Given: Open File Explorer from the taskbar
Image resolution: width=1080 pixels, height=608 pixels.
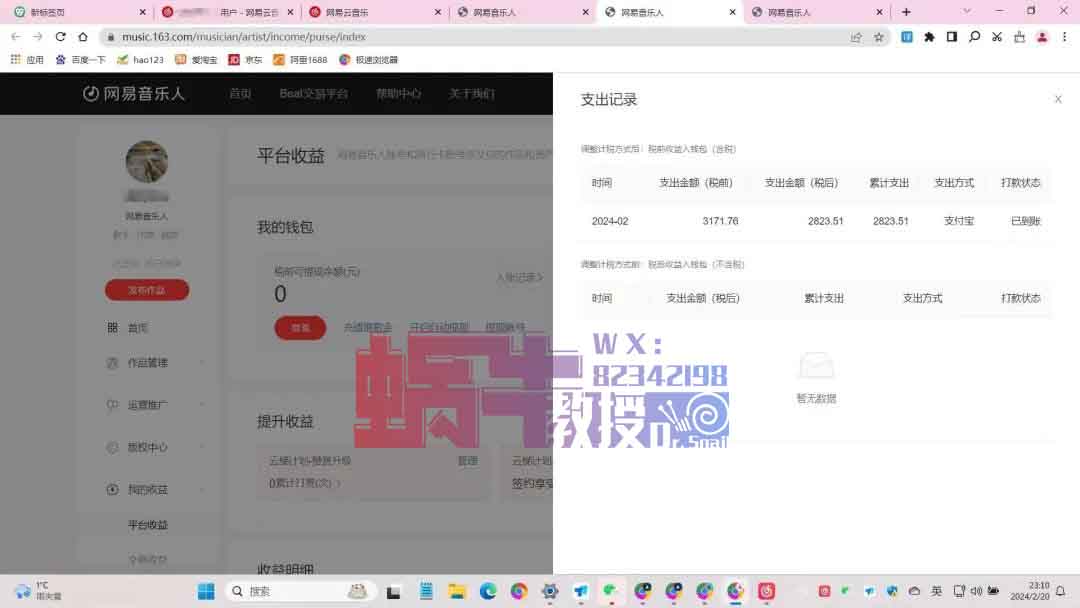Looking at the screenshot, I should [x=456, y=591].
